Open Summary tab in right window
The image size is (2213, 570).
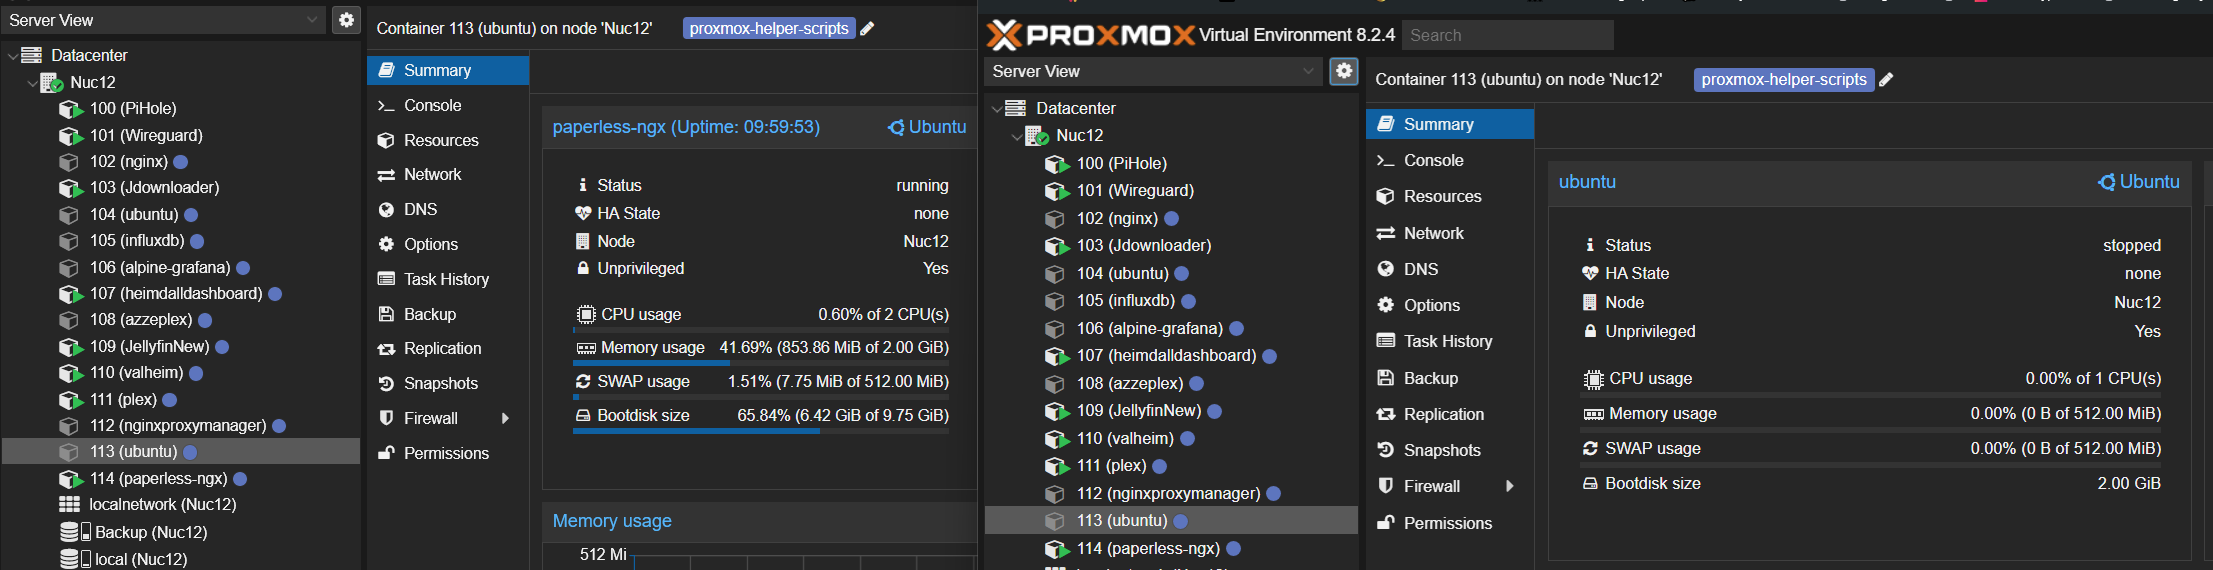click(1450, 124)
